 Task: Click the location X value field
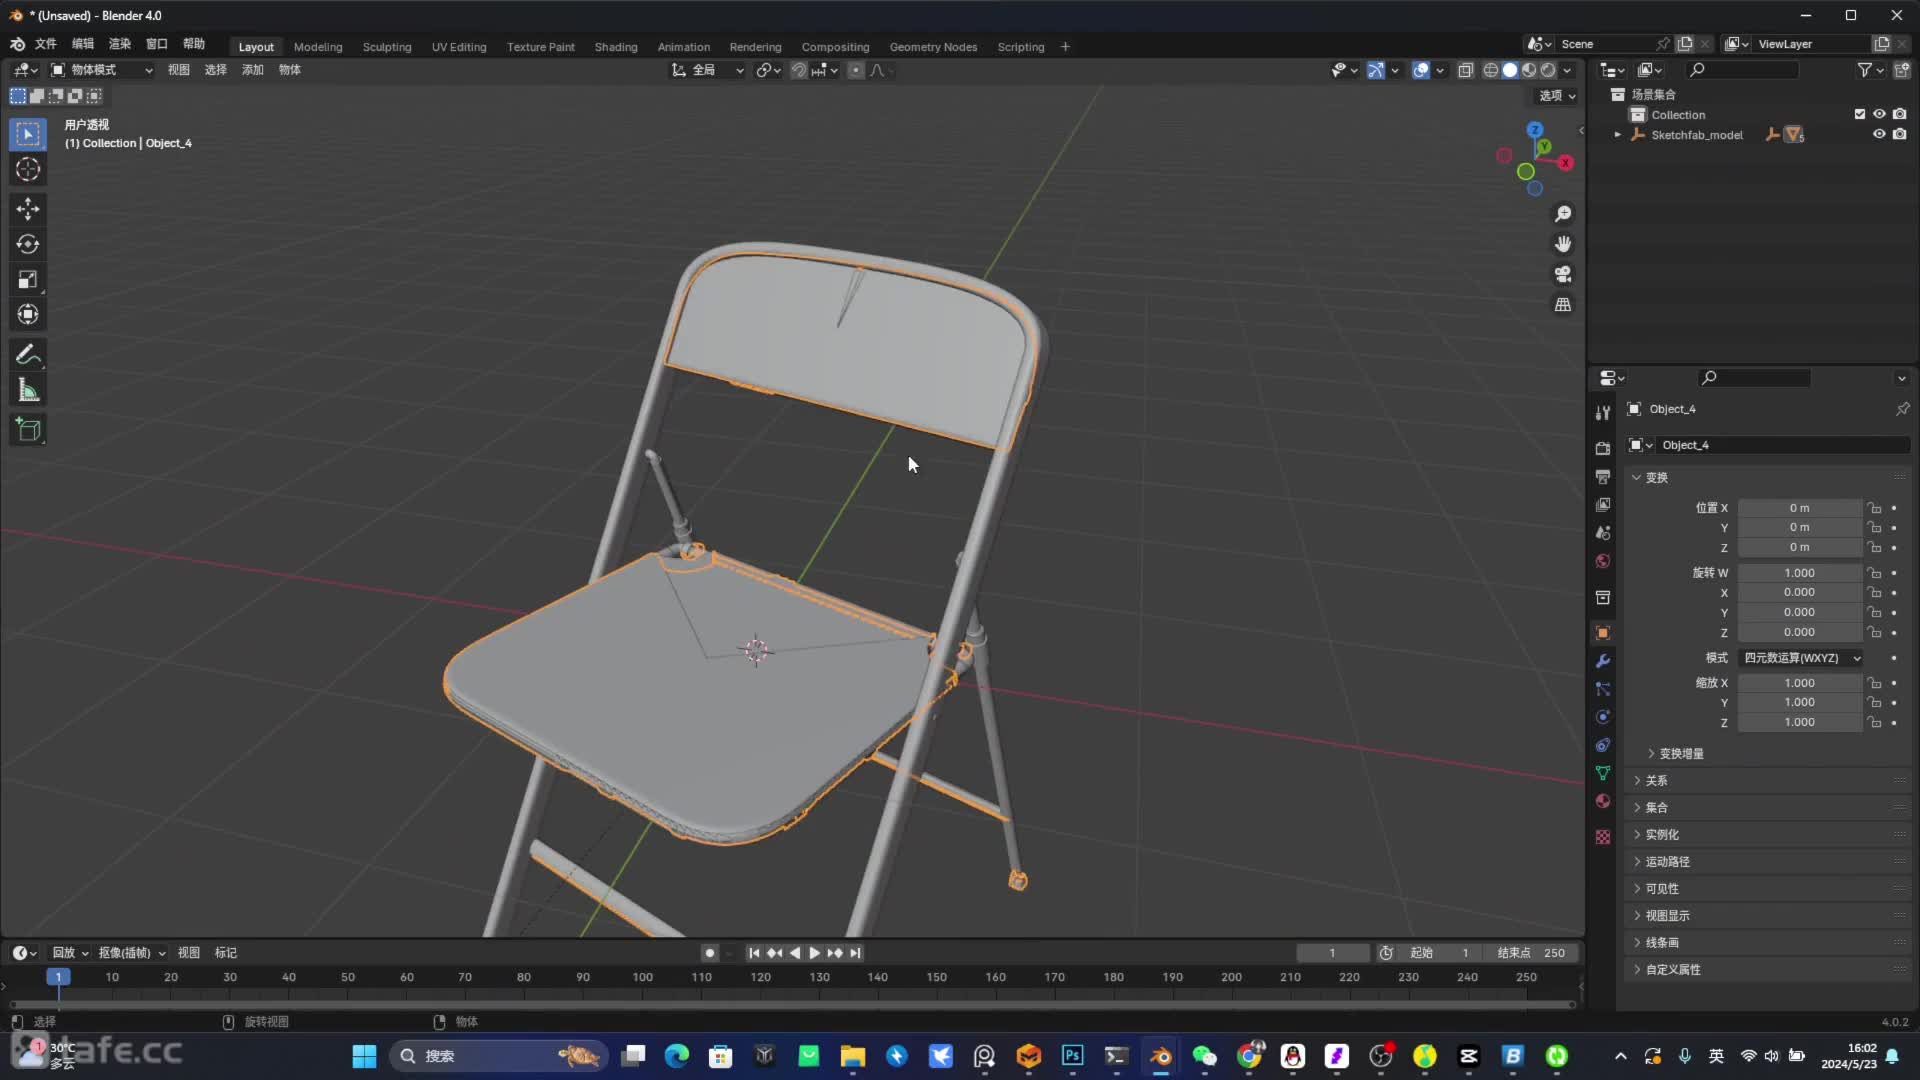pos(1800,508)
